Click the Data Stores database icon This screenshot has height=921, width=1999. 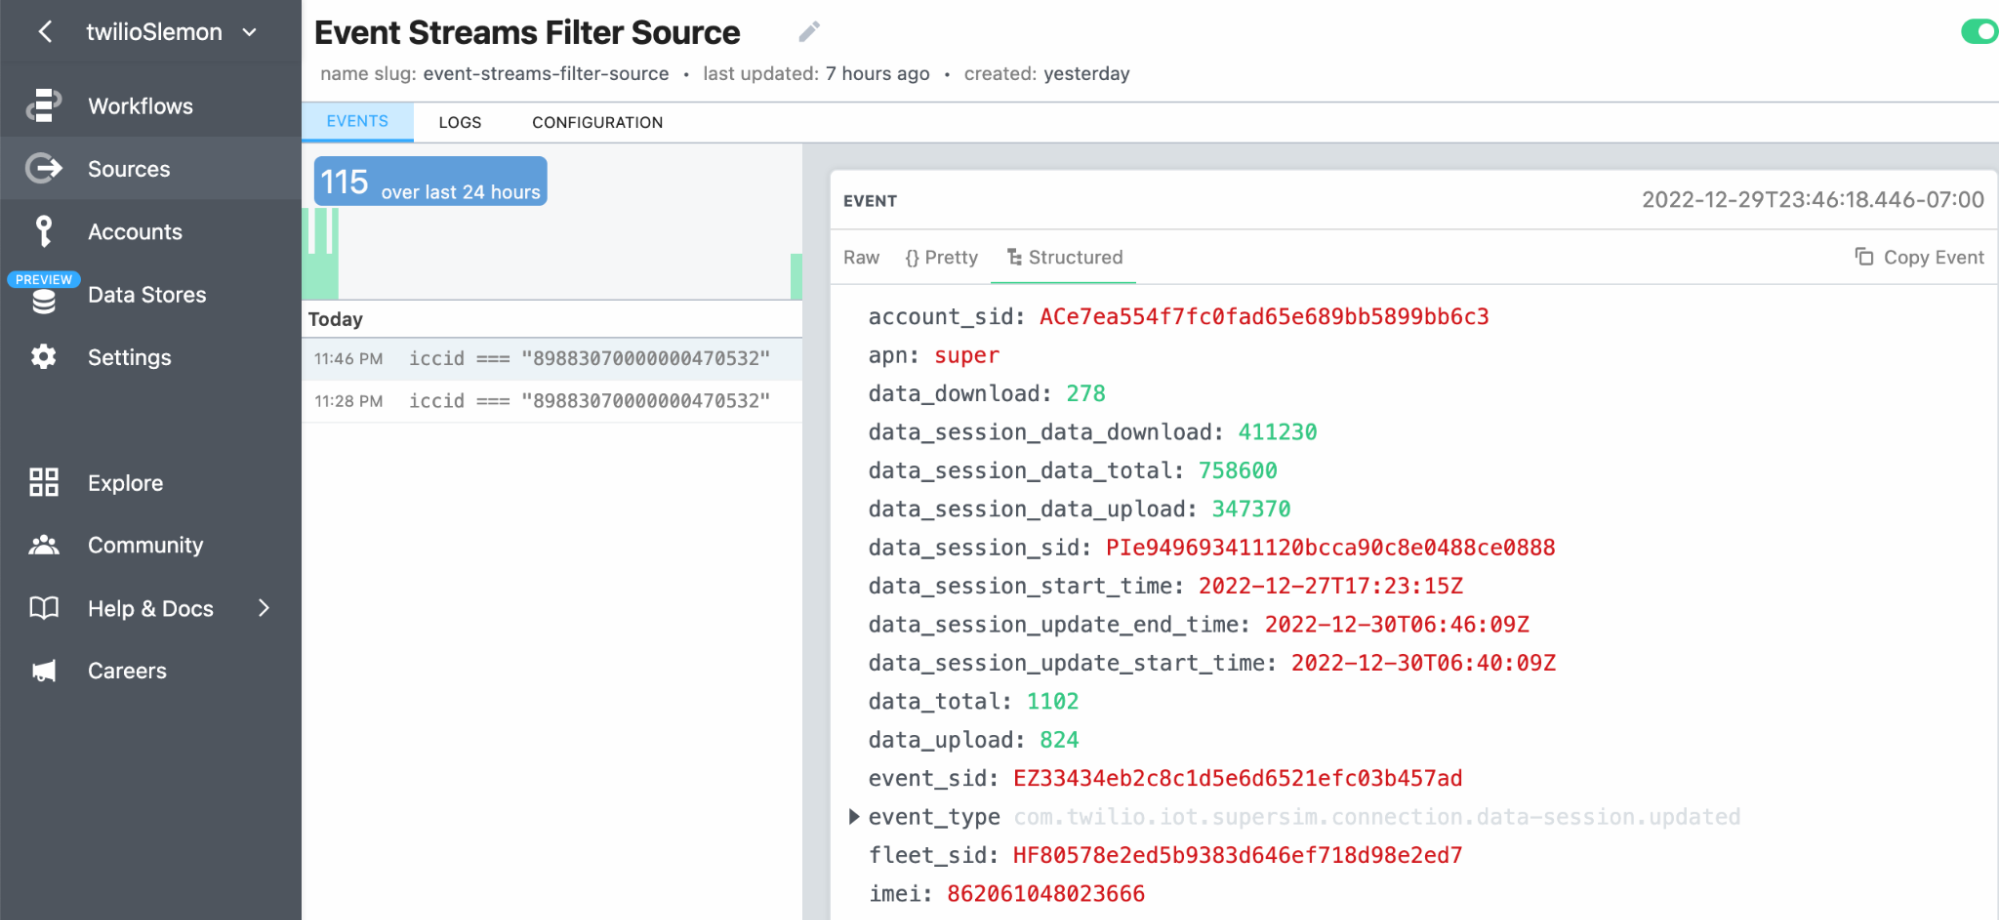(x=43, y=301)
